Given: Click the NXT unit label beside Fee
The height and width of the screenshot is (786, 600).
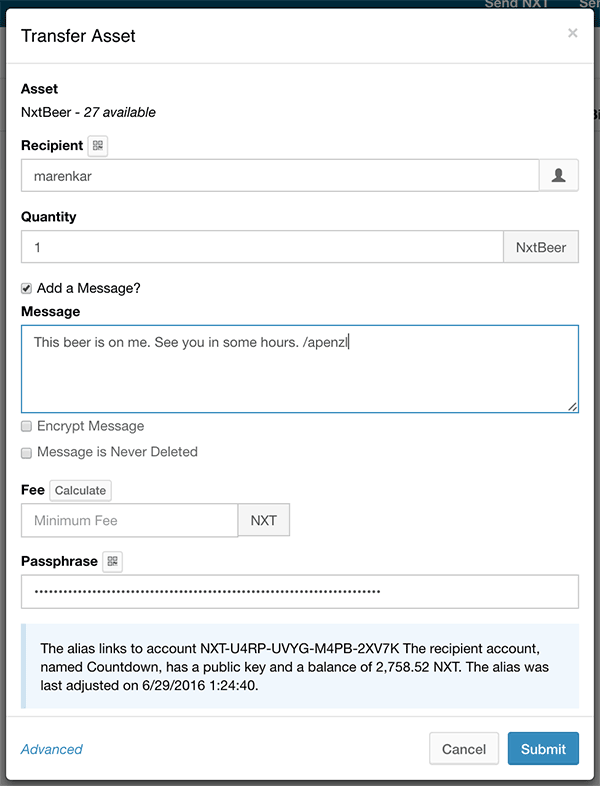Looking at the screenshot, I should 264,520.
